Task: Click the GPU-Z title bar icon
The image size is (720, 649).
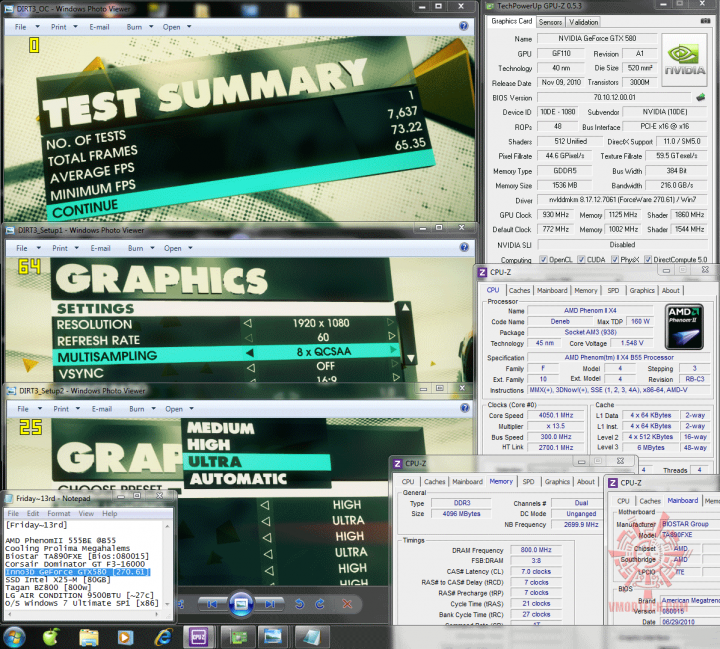Action: [x=490, y=6]
